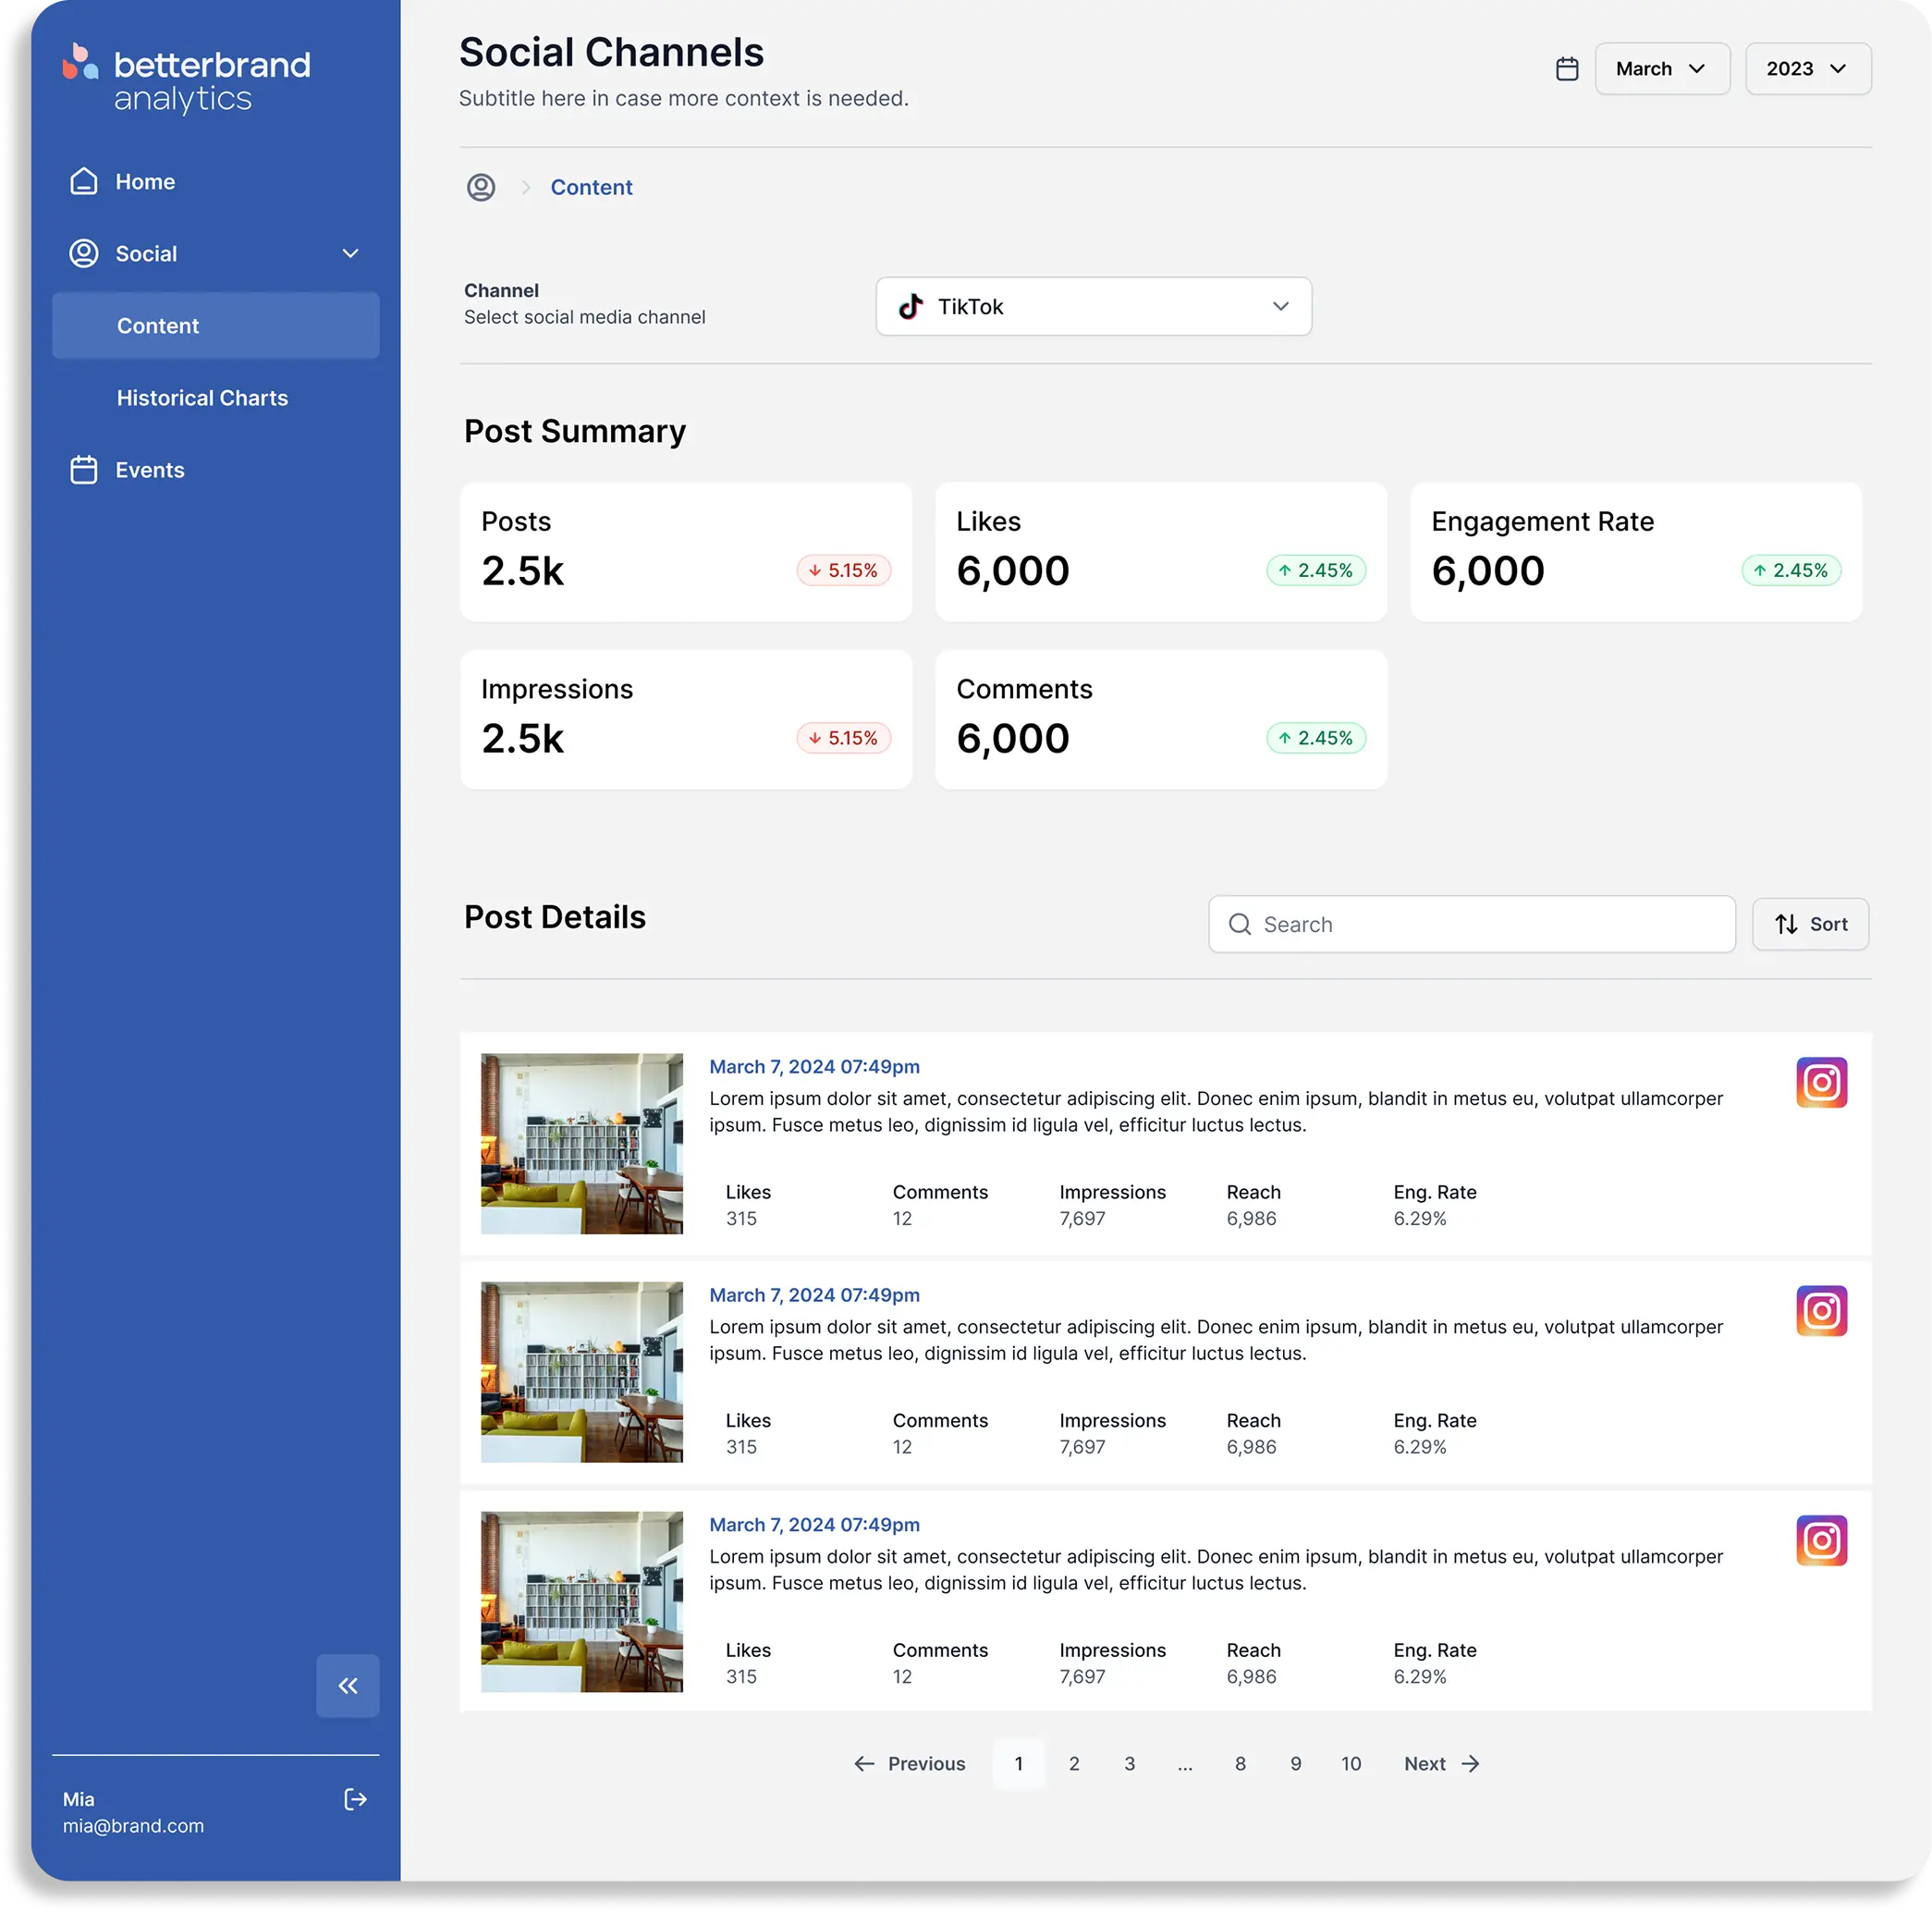Open the 2023 year dropdown

click(1808, 69)
